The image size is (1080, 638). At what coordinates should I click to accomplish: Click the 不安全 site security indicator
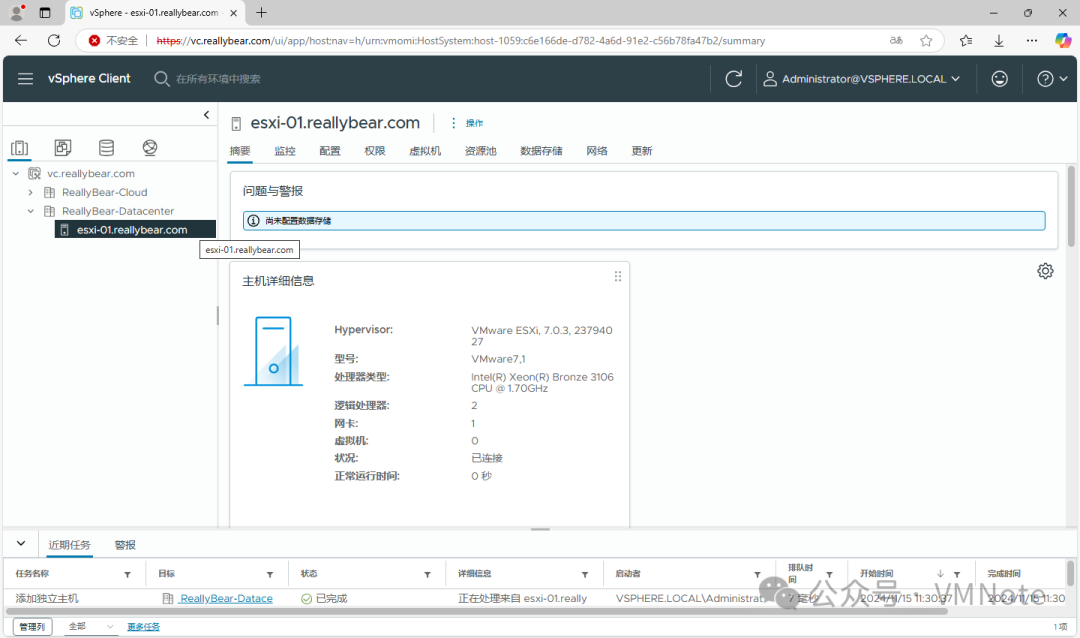tap(114, 41)
